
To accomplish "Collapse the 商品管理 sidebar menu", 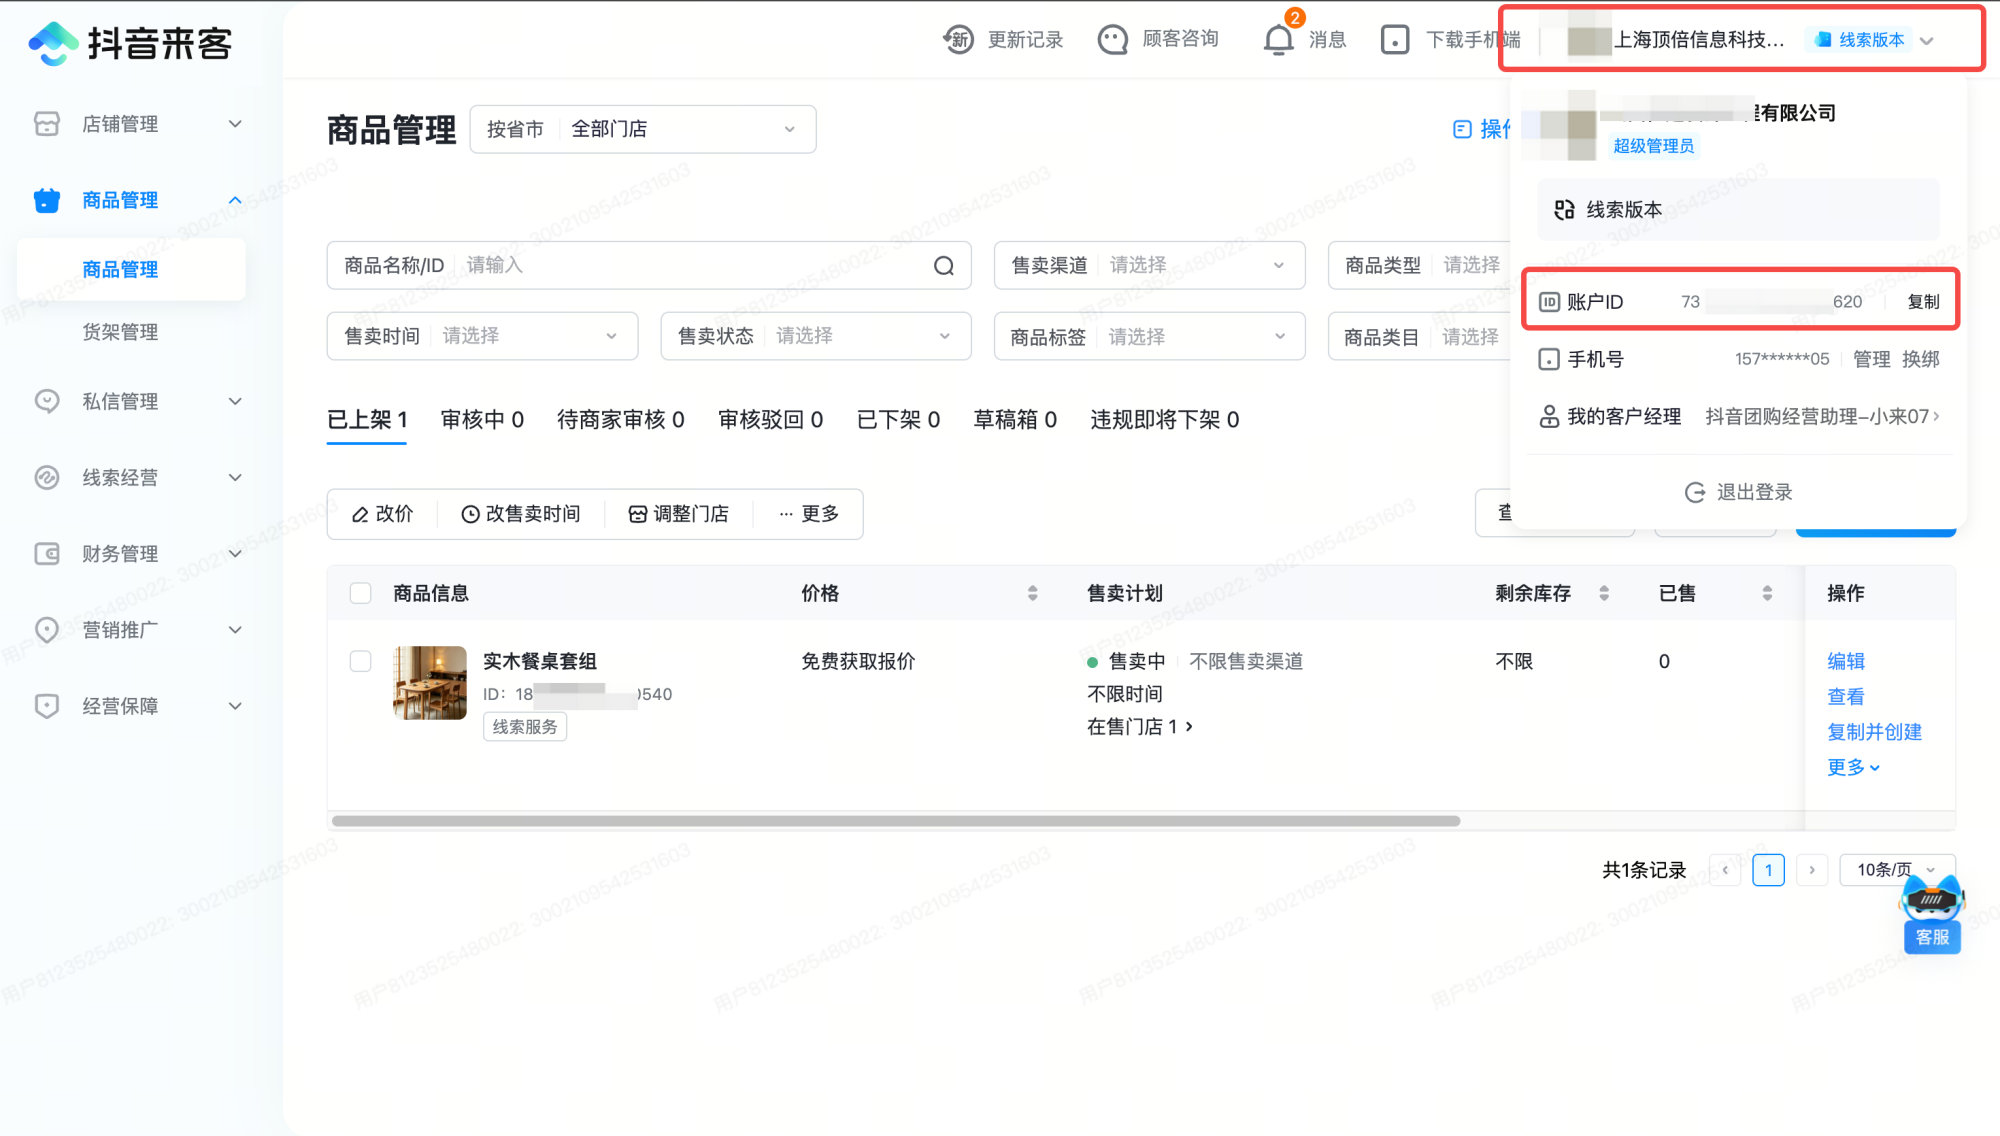I will [235, 200].
